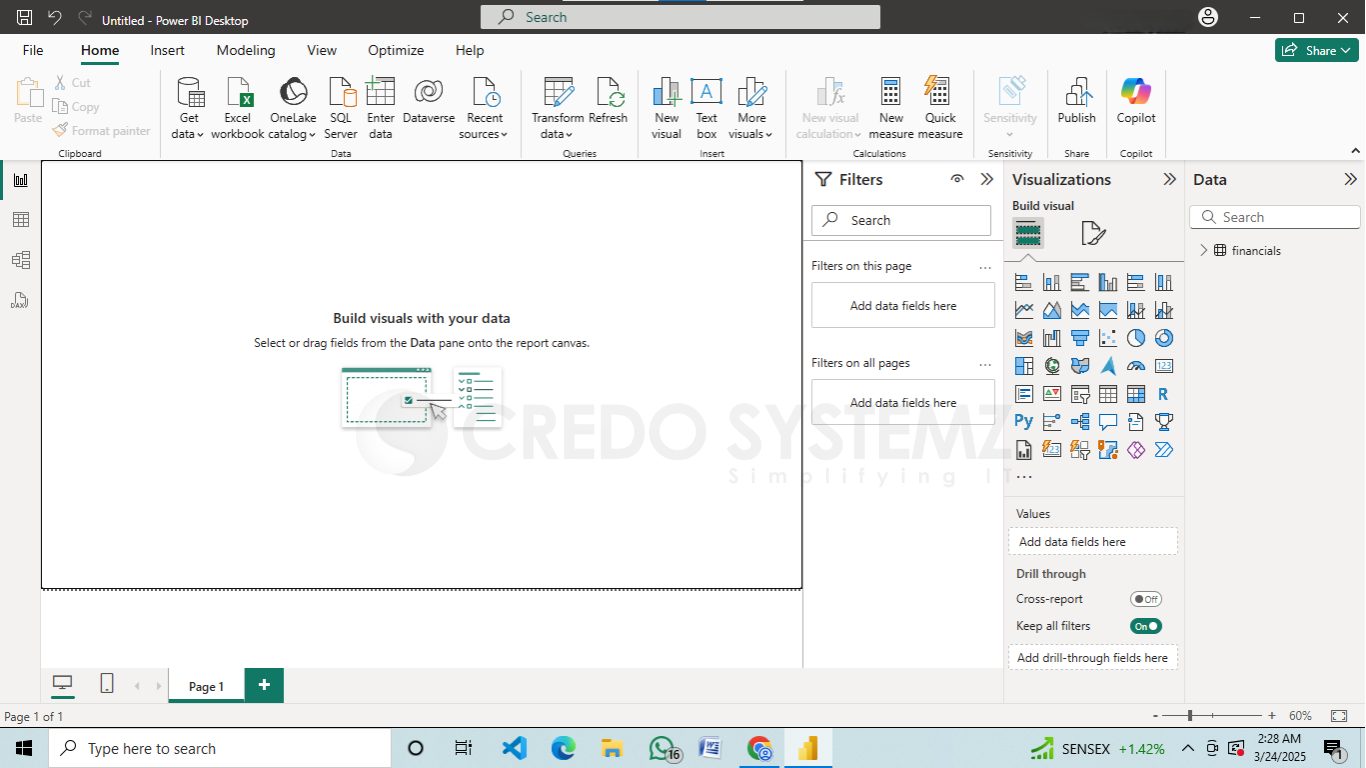Viewport: 1366px width, 768px height.
Task: Click the zoom in plus button
Action: pos(1272,716)
